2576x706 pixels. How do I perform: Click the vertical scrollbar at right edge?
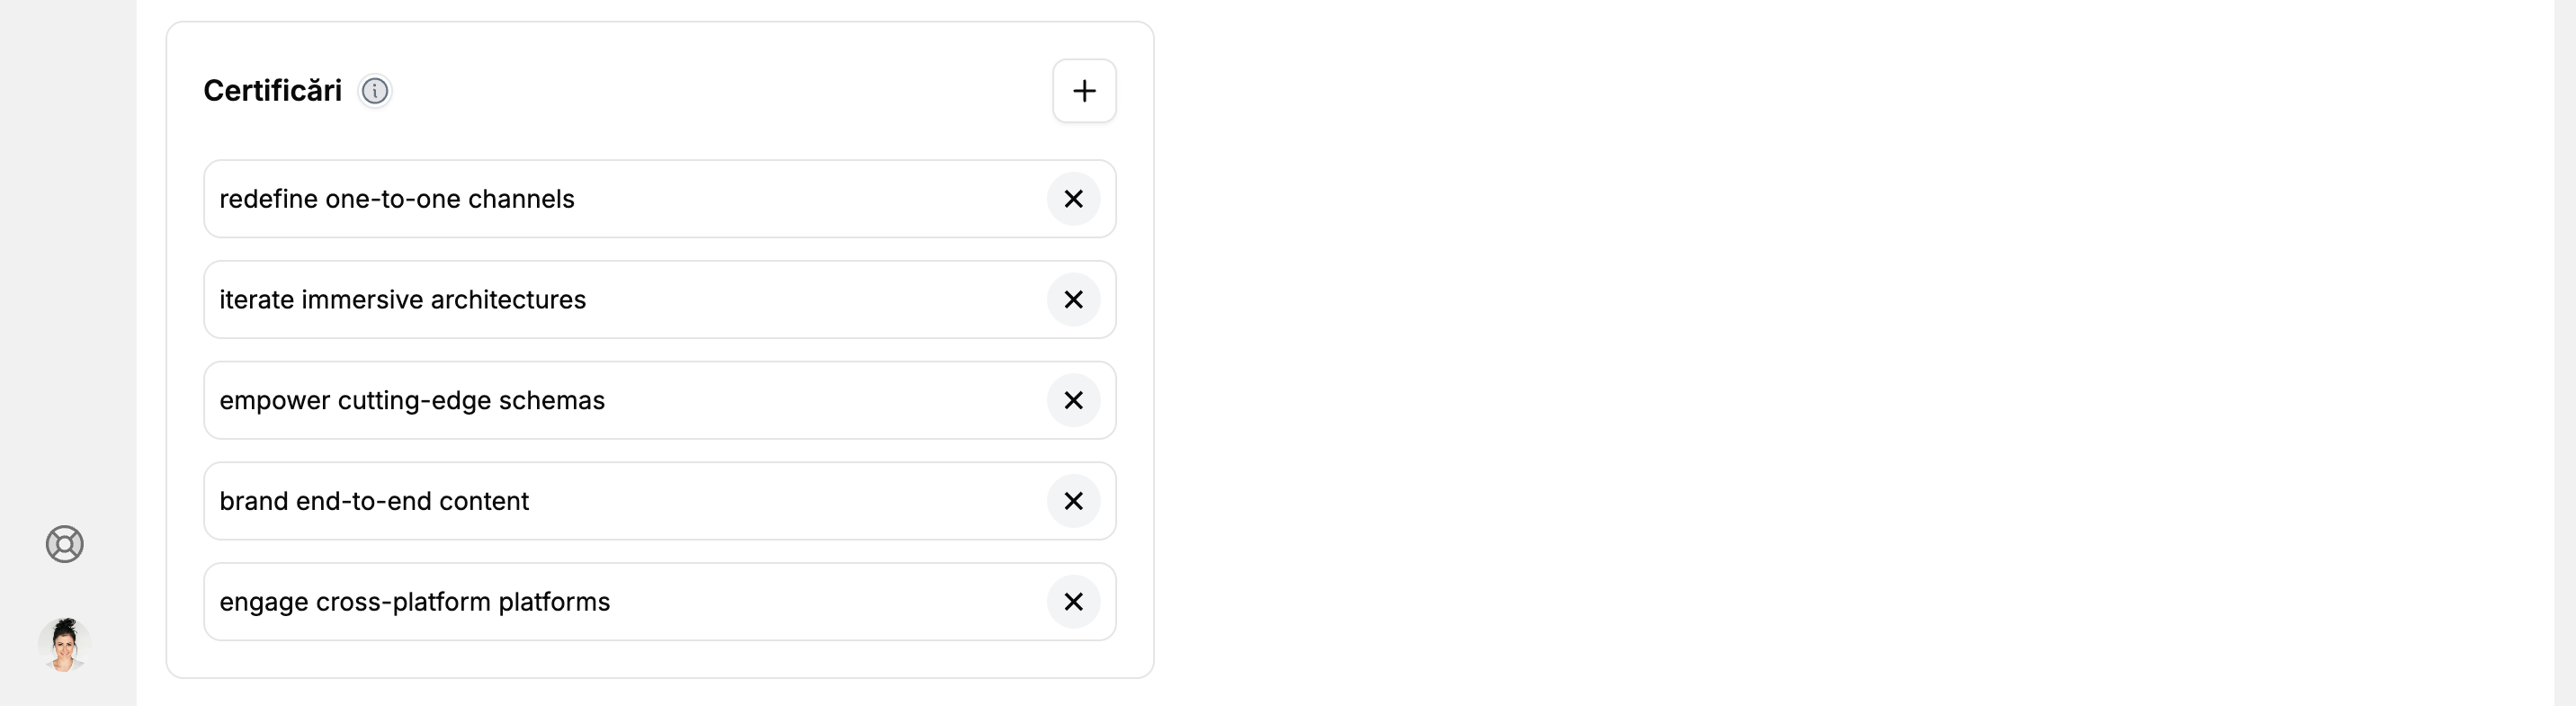tap(2564, 353)
